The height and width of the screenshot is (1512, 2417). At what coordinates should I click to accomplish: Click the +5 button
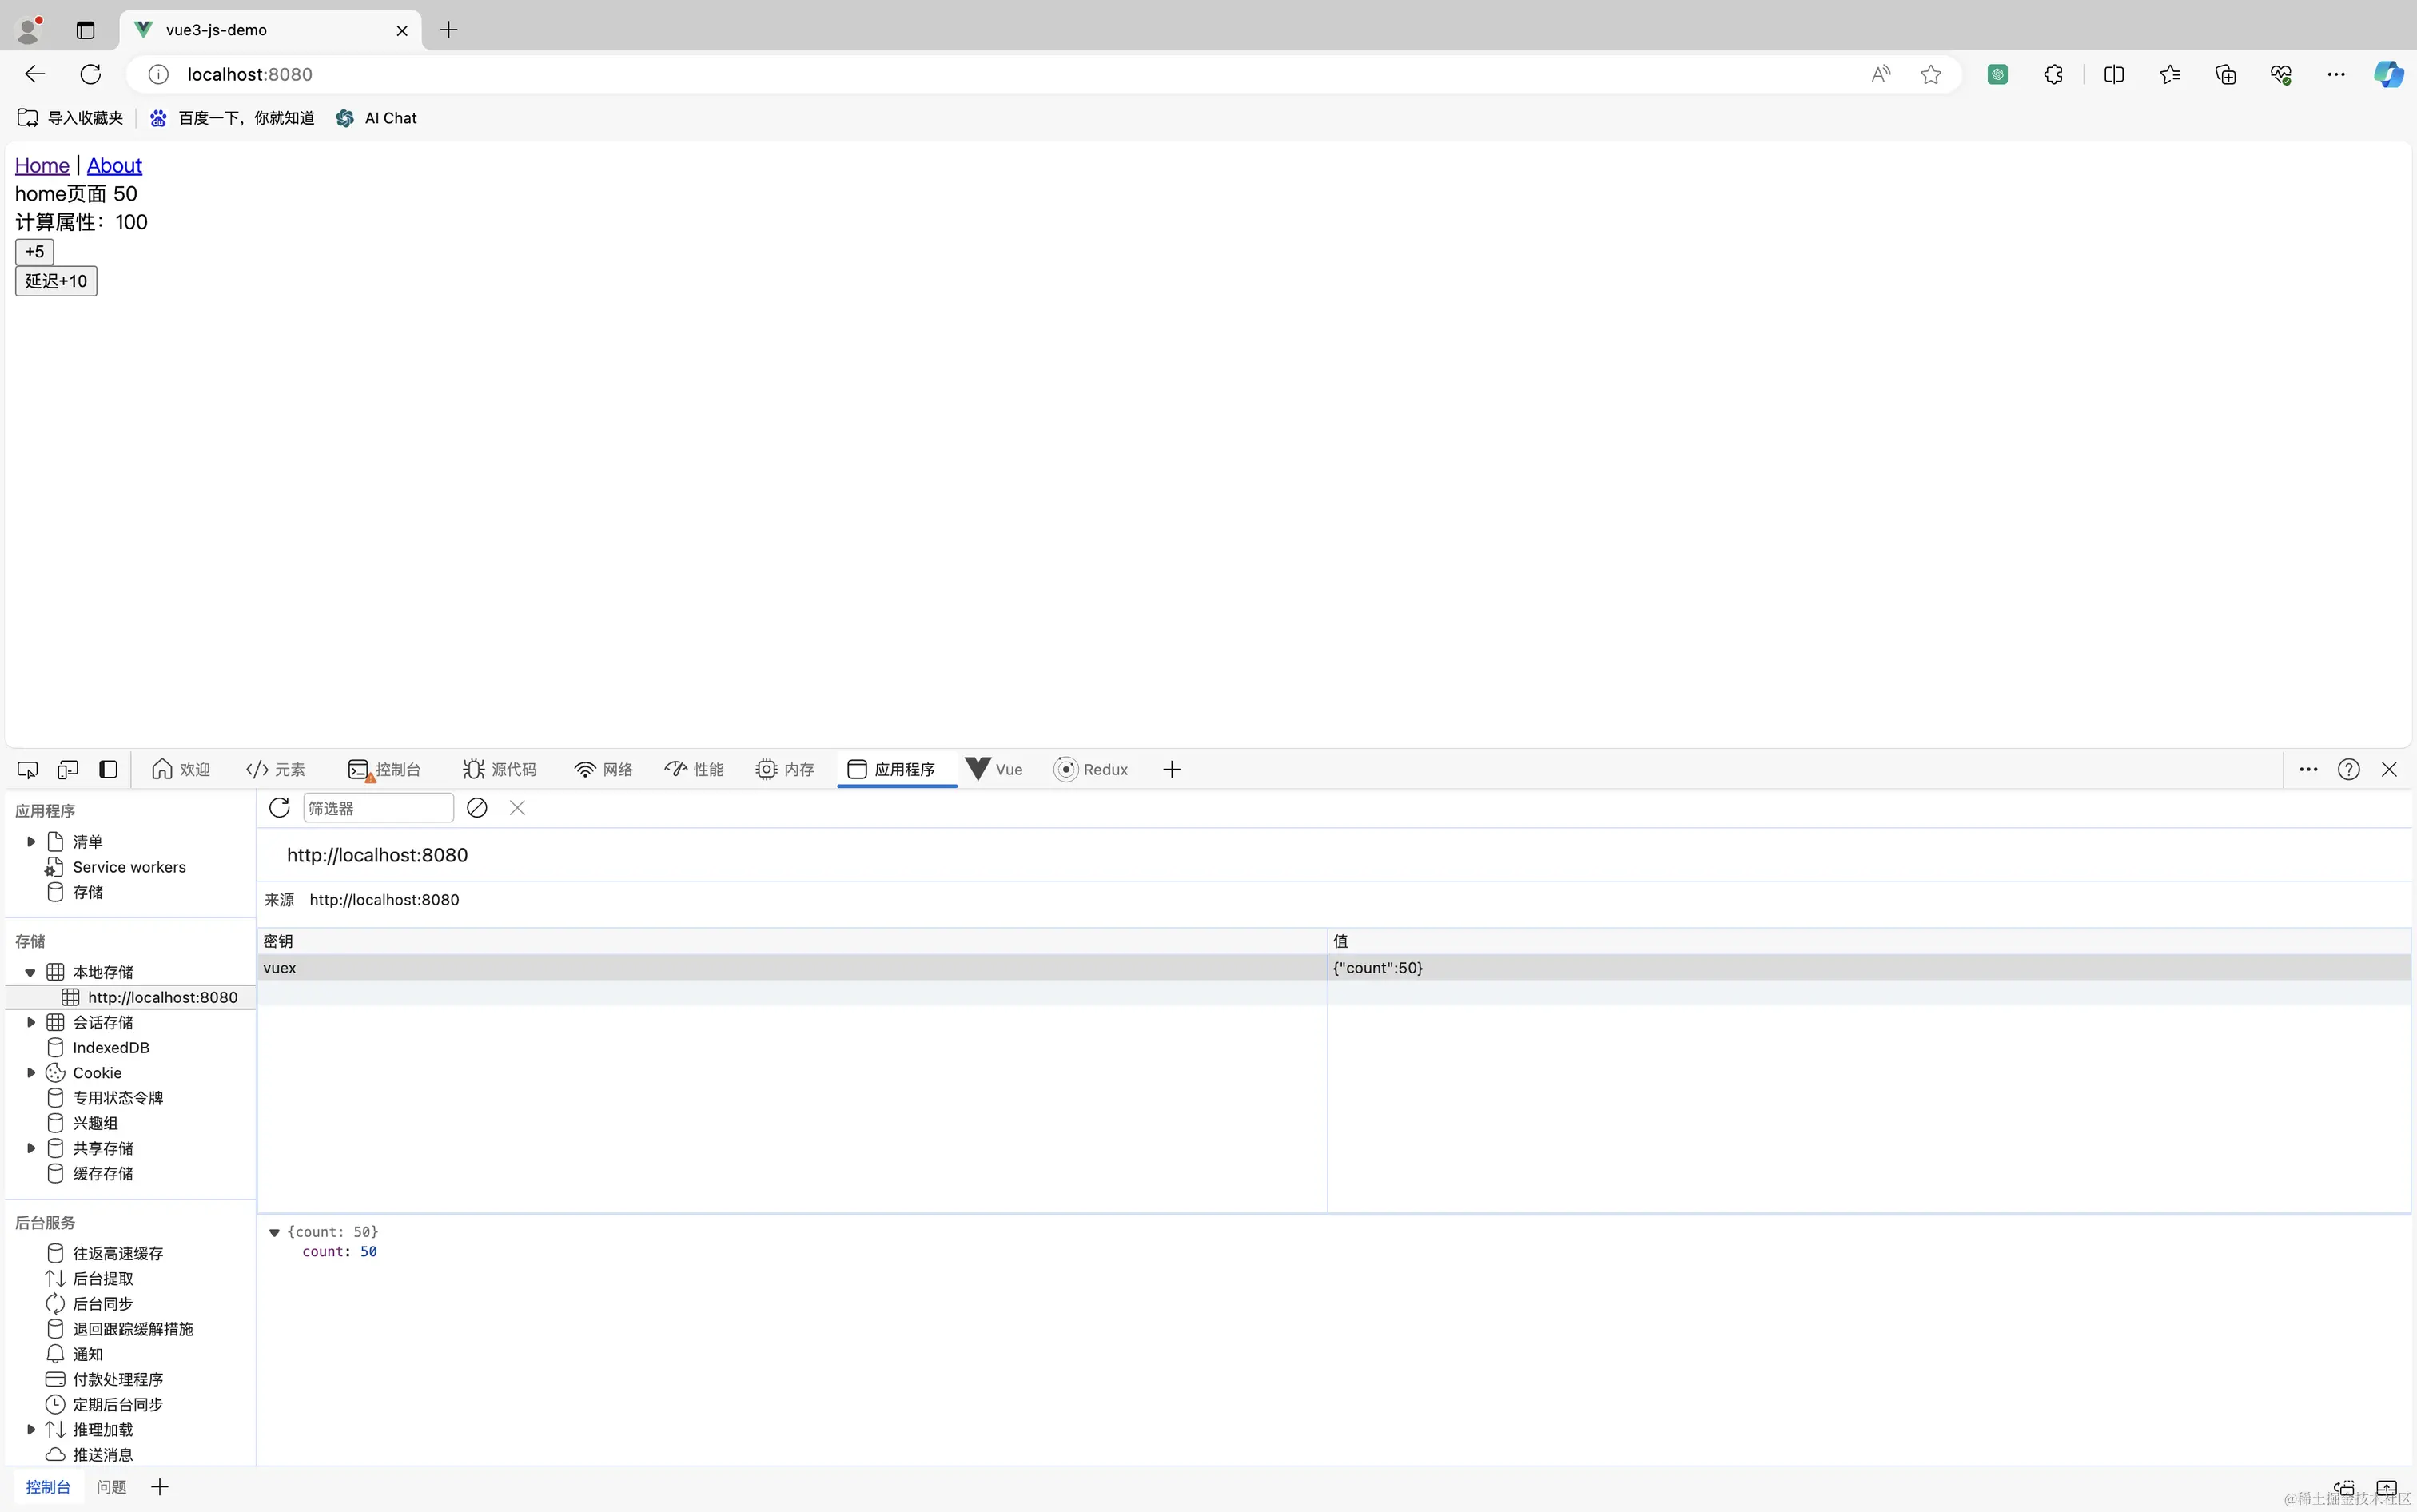coord(34,251)
